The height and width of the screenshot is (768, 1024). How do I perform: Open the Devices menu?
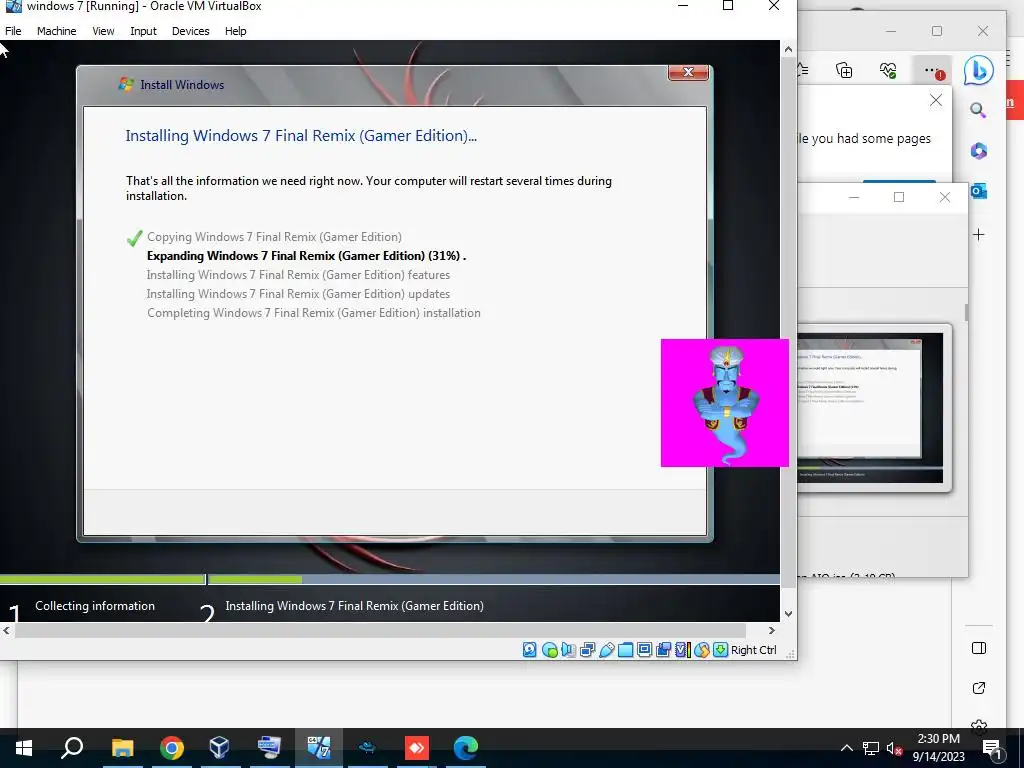click(x=190, y=31)
